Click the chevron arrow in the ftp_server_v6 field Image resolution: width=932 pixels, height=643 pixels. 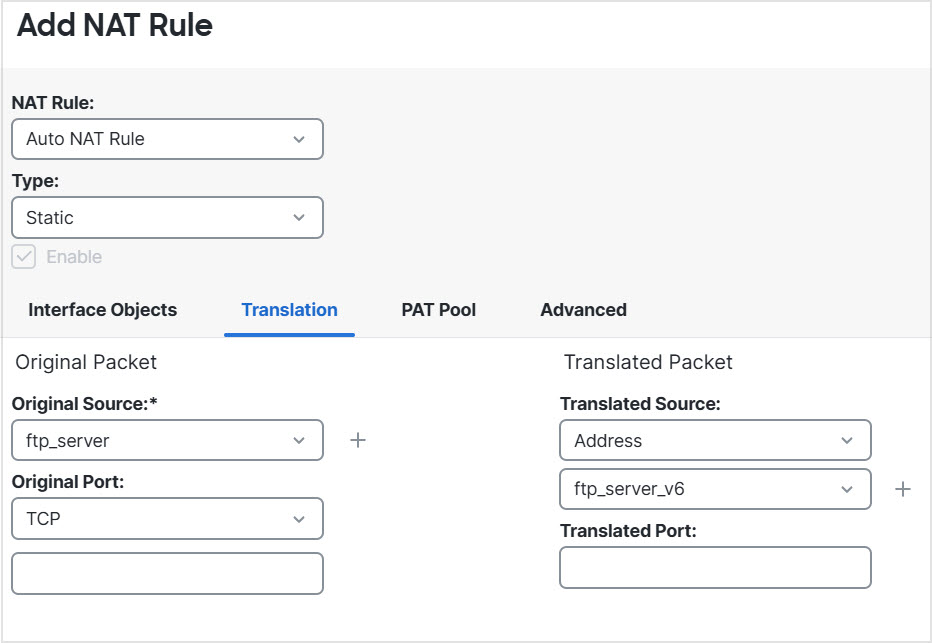pos(847,489)
